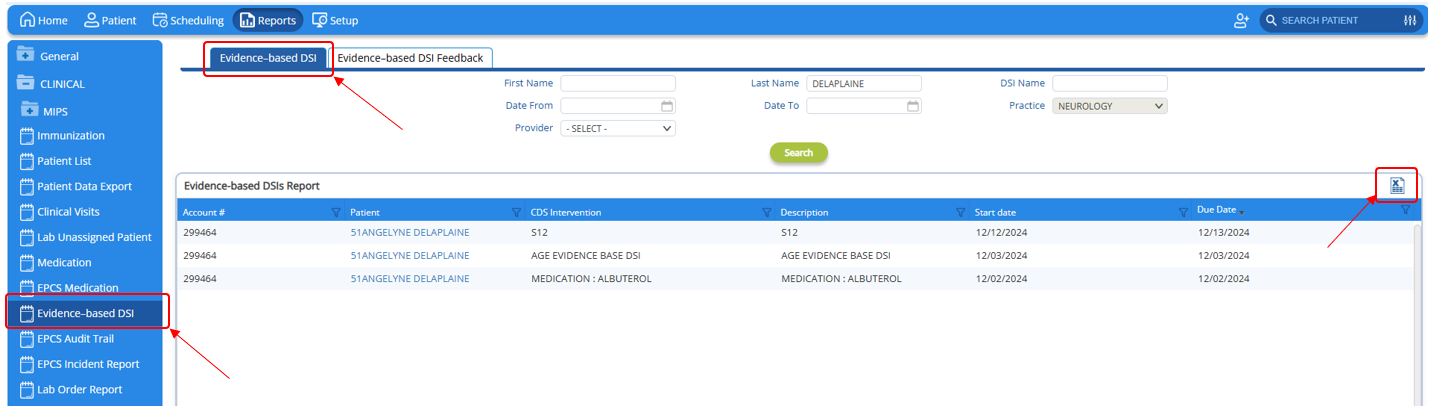
Task: Click Due Date cell 12/13/2024
Action: (1224, 232)
